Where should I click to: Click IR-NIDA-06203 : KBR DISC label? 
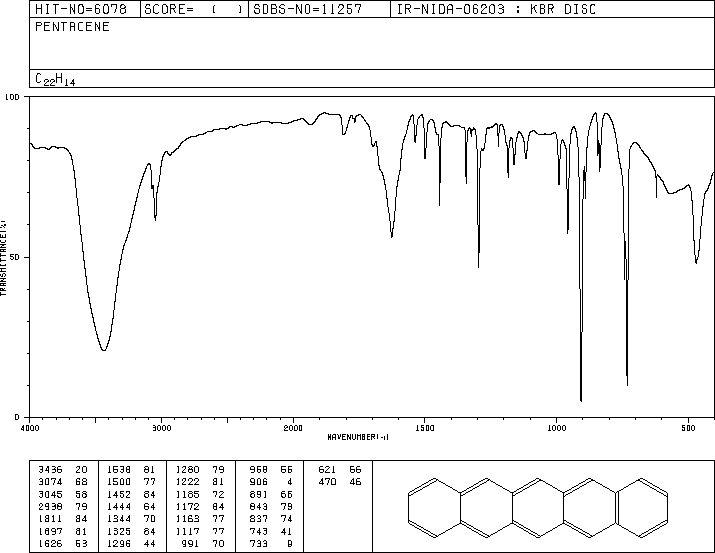point(496,9)
